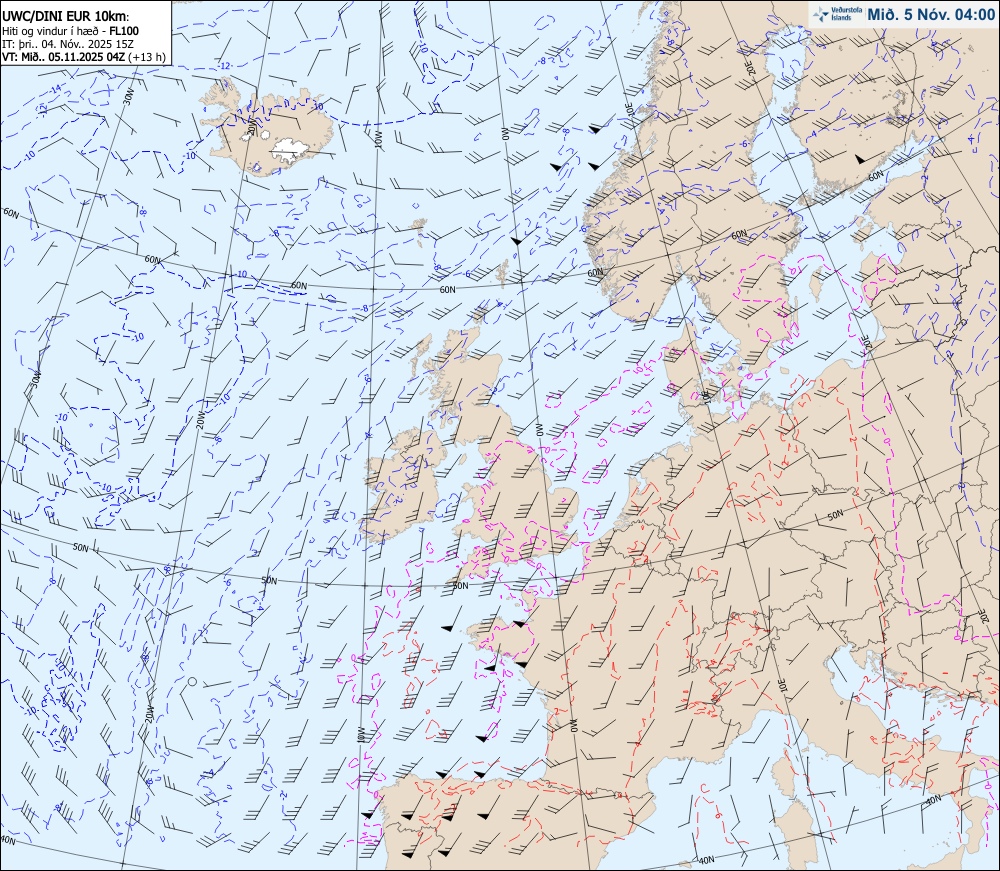Click the 'UWC/DINI EUR 10km' title
This screenshot has width=1000, height=871.
[65, 17]
